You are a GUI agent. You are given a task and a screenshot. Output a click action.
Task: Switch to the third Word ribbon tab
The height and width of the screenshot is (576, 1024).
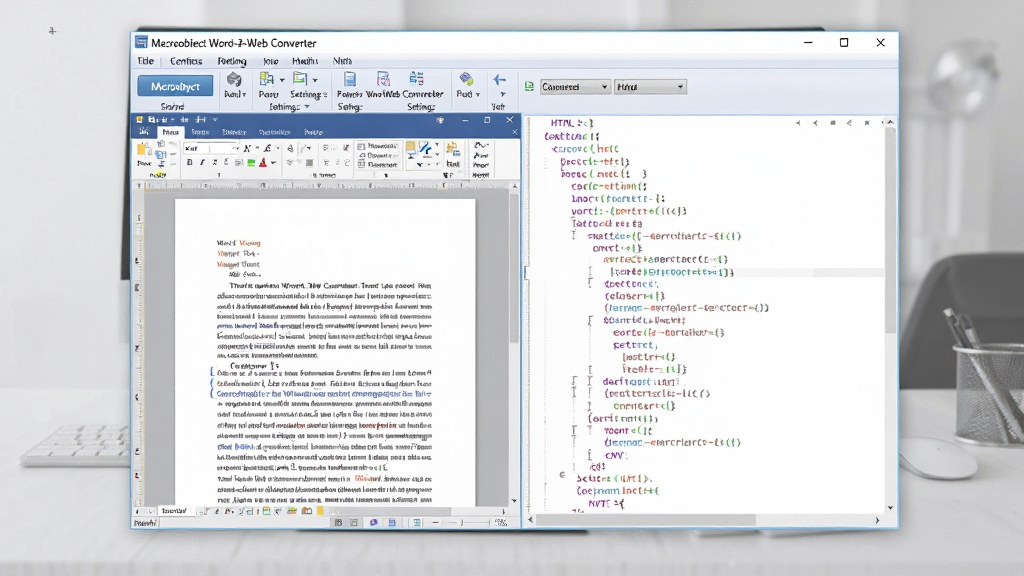[234, 132]
